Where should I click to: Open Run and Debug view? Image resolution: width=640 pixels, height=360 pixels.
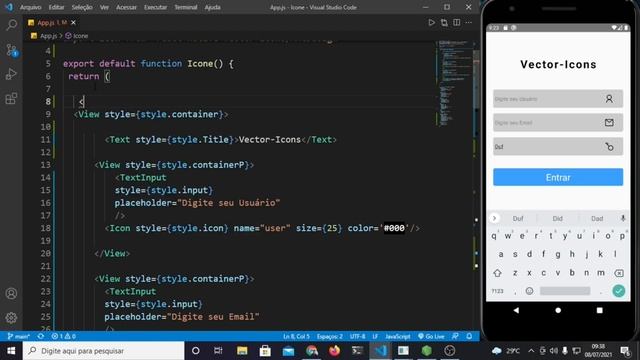tap(11, 74)
